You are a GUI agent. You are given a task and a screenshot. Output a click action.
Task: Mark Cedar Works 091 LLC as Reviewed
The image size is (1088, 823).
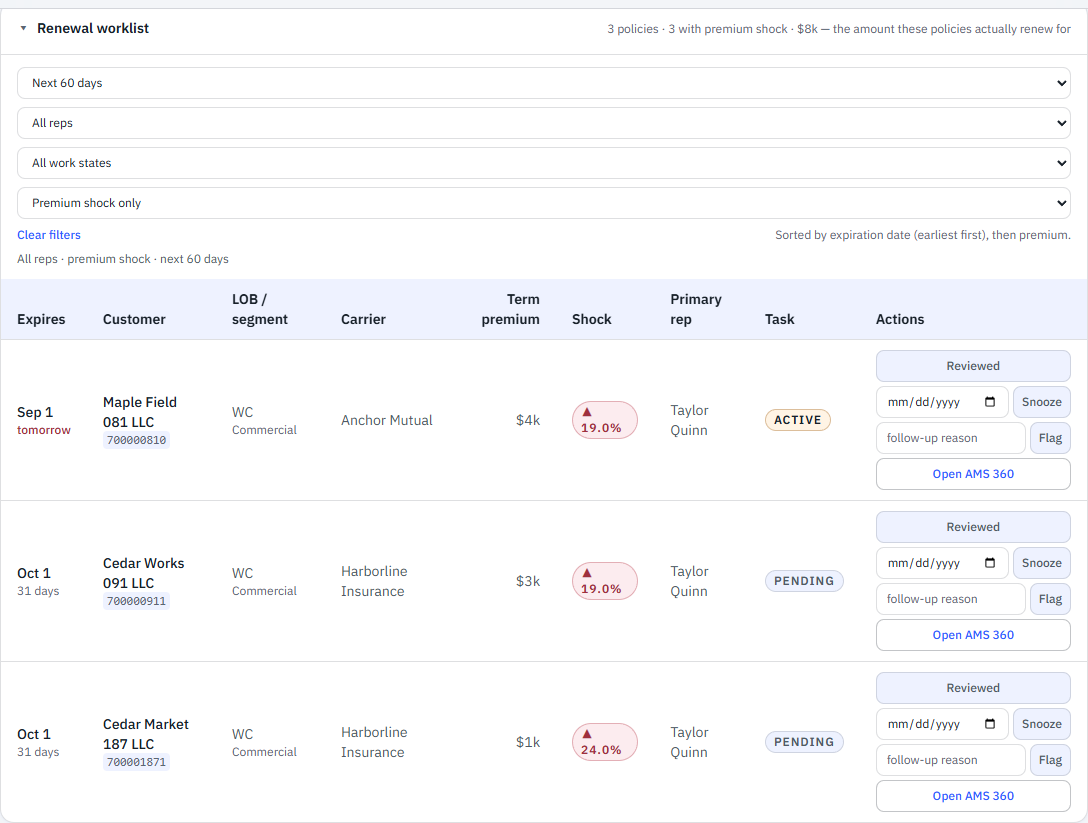[973, 527]
